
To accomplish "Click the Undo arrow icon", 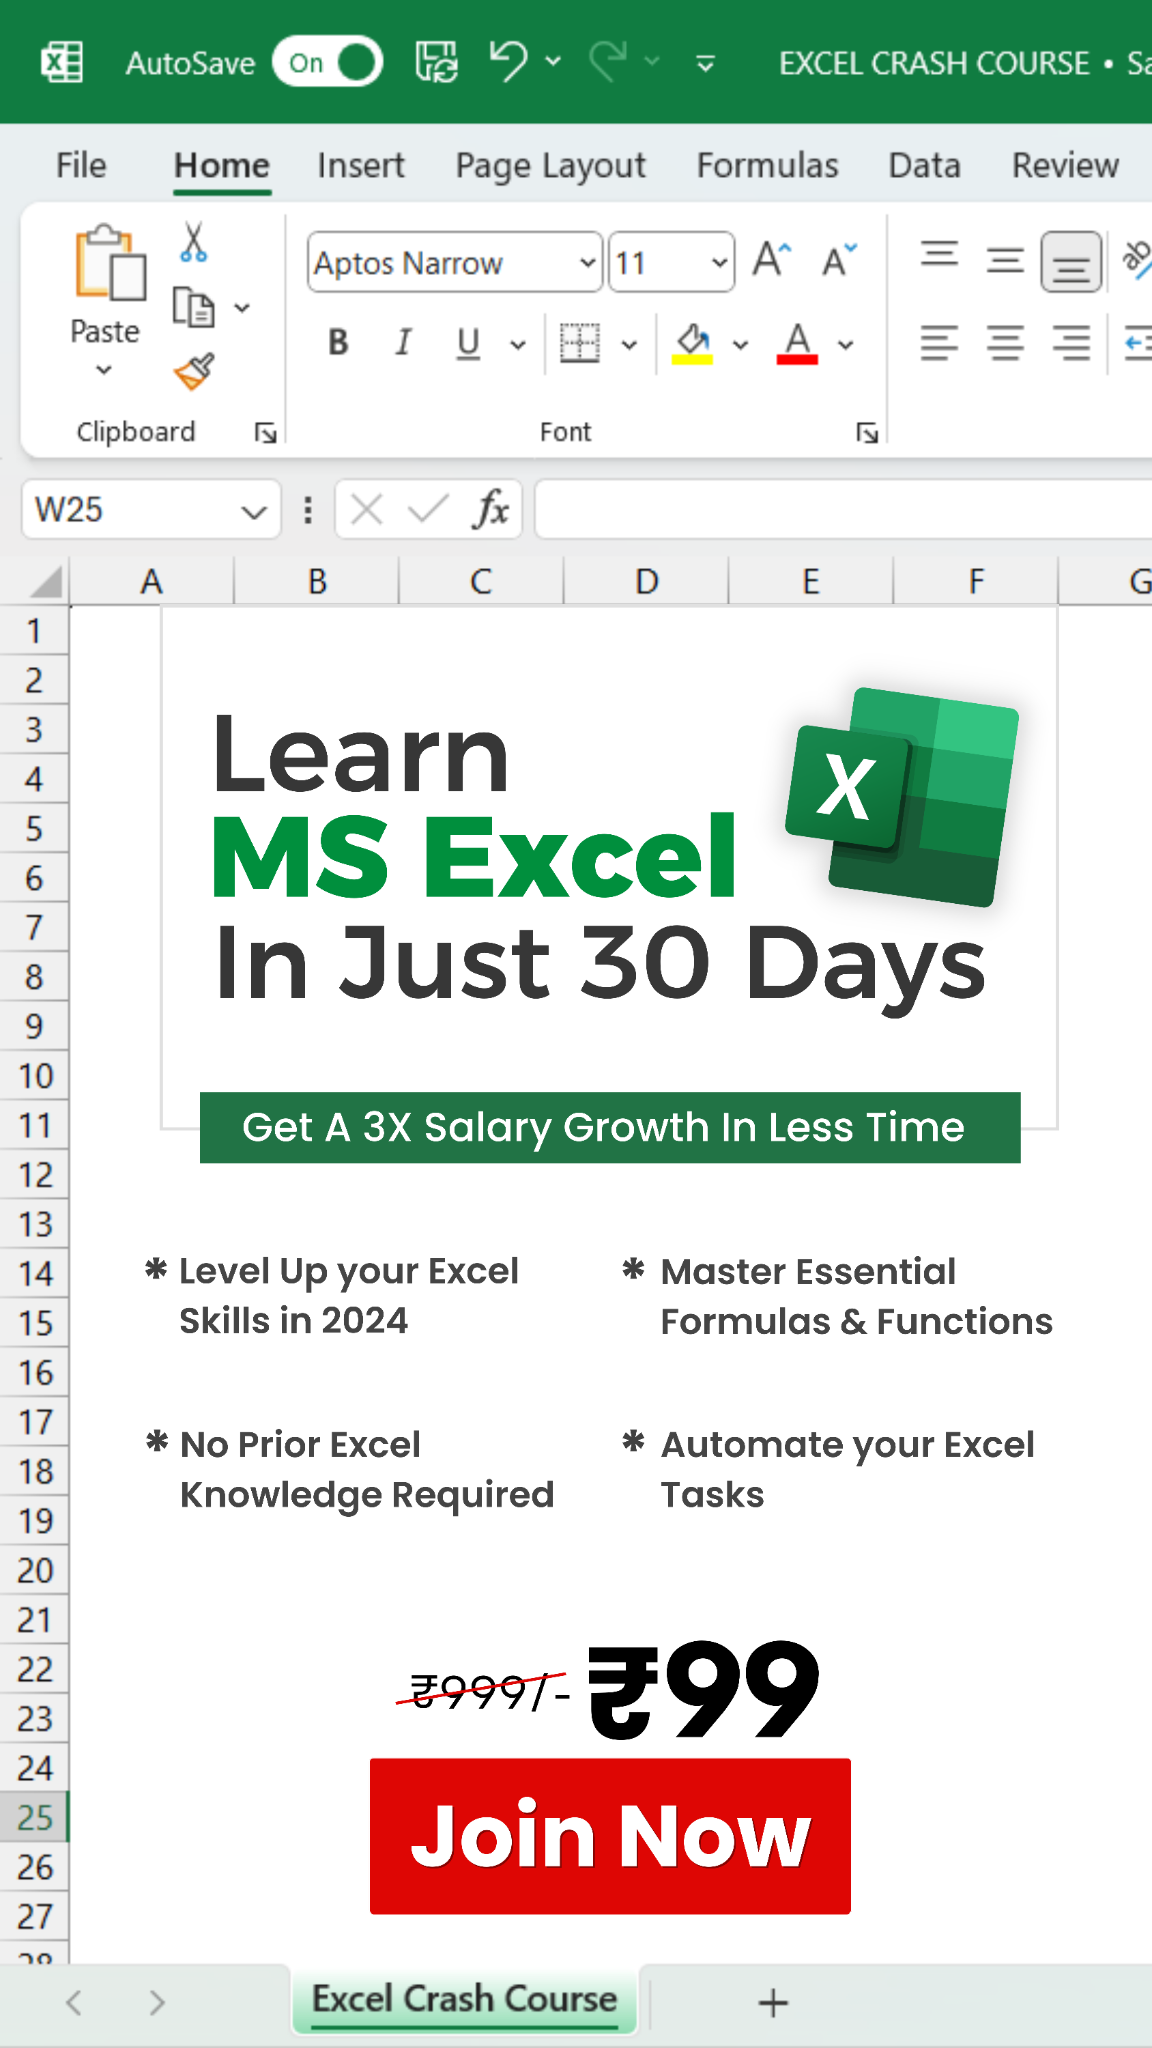I will [x=508, y=61].
